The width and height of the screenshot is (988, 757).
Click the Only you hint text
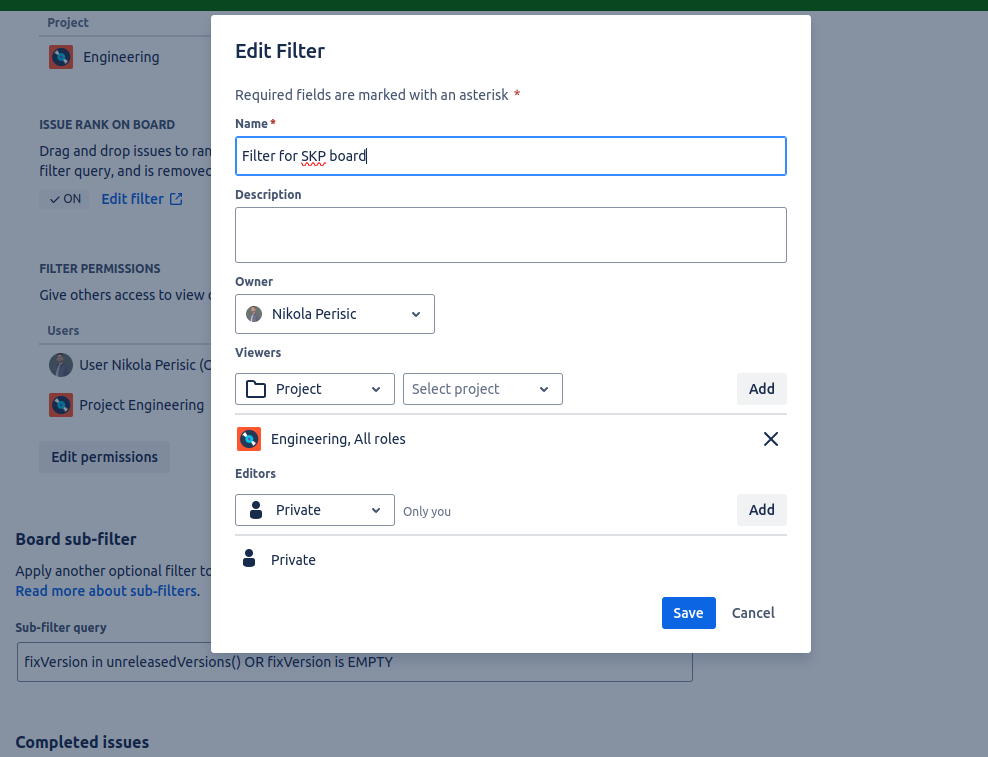(427, 511)
